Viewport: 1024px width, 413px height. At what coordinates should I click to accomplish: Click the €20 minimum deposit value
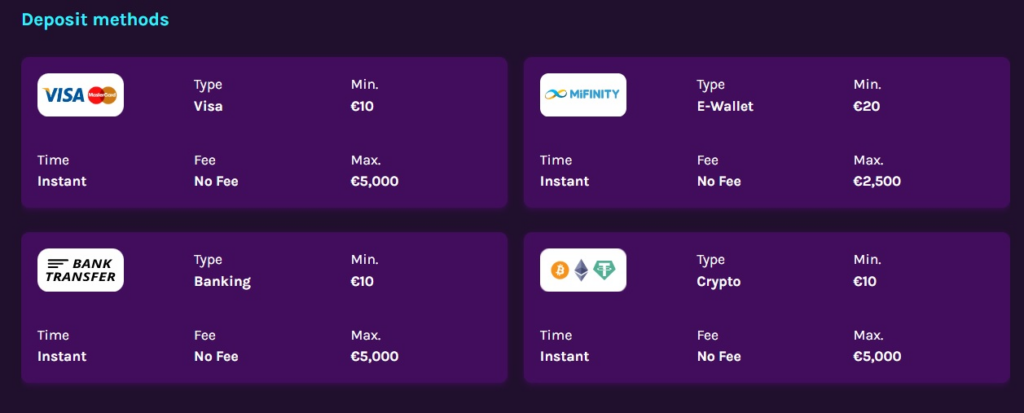coord(866,106)
